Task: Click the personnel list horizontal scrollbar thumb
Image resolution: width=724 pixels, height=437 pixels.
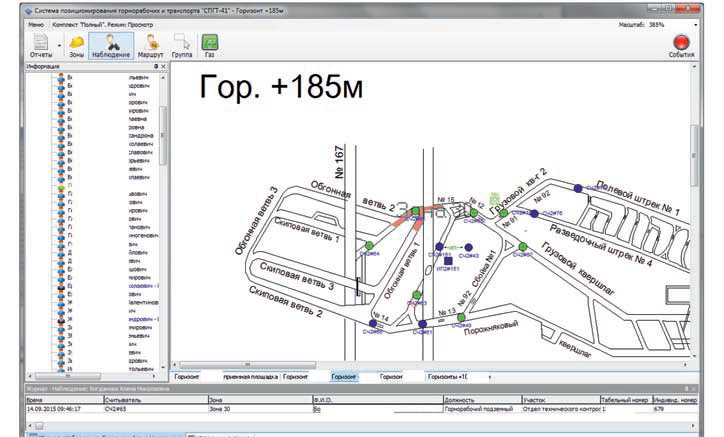Action: tap(68, 376)
